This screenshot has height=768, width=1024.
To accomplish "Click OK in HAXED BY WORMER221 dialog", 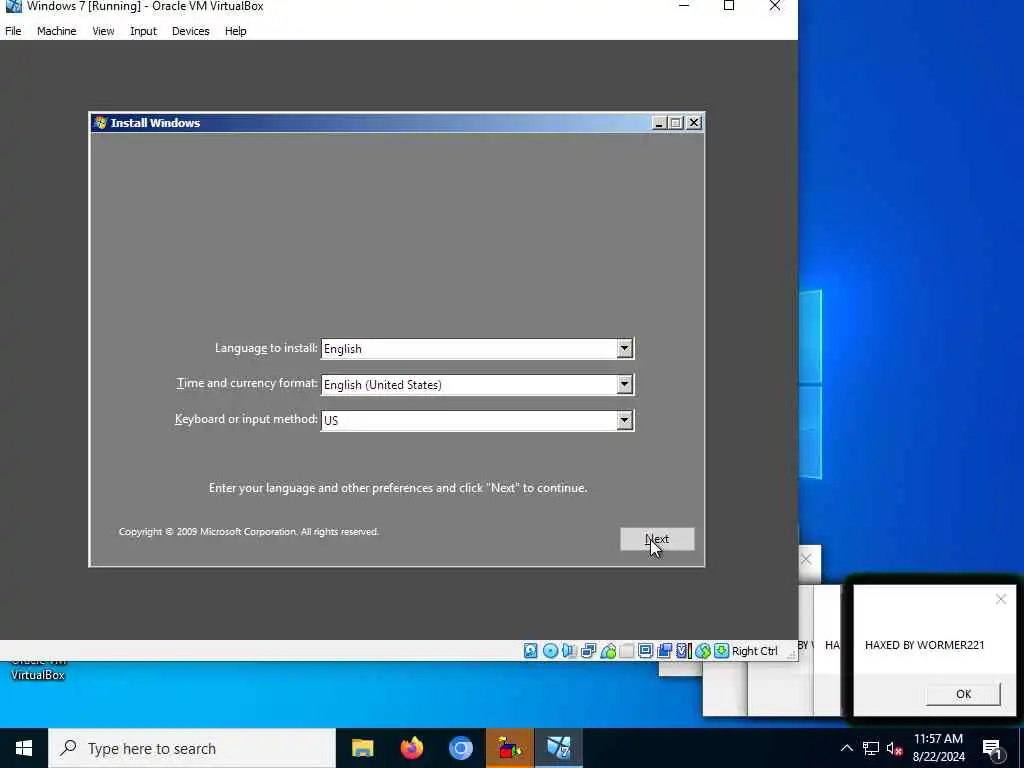I will [963, 694].
